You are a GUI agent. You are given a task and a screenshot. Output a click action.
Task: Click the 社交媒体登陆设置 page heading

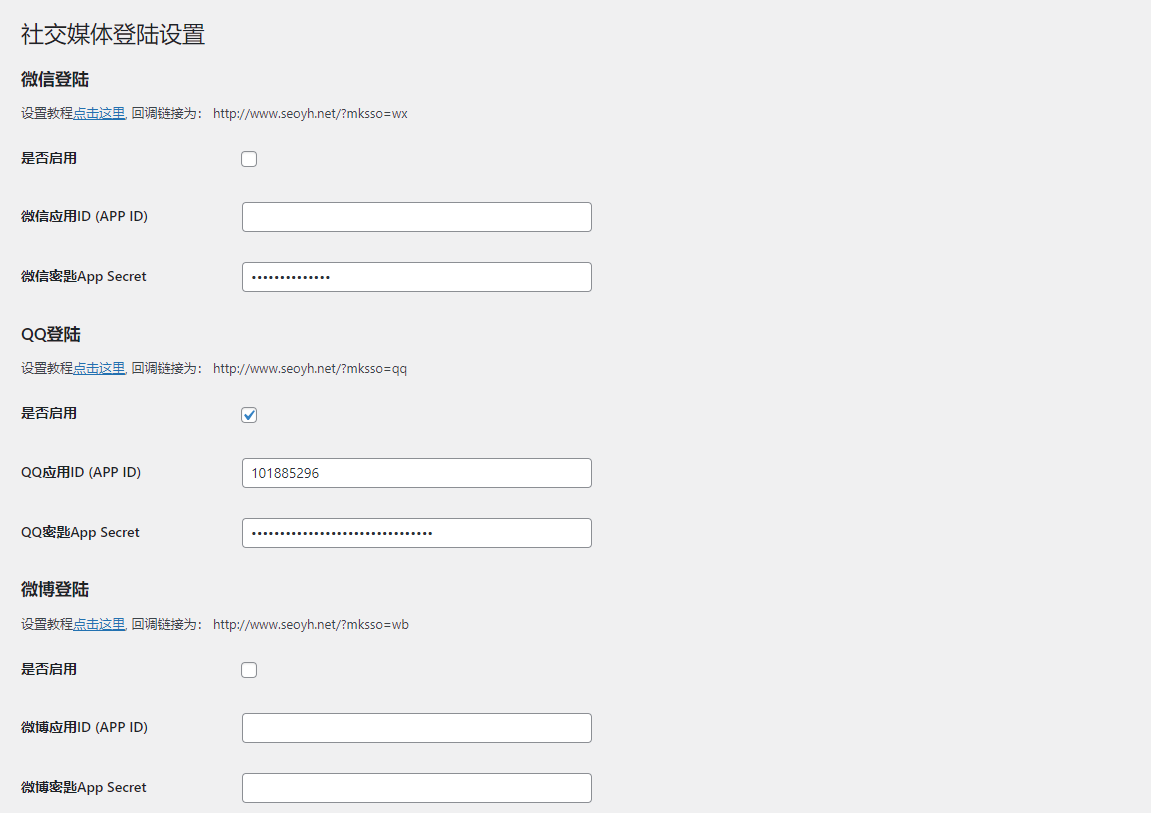[113, 34]
